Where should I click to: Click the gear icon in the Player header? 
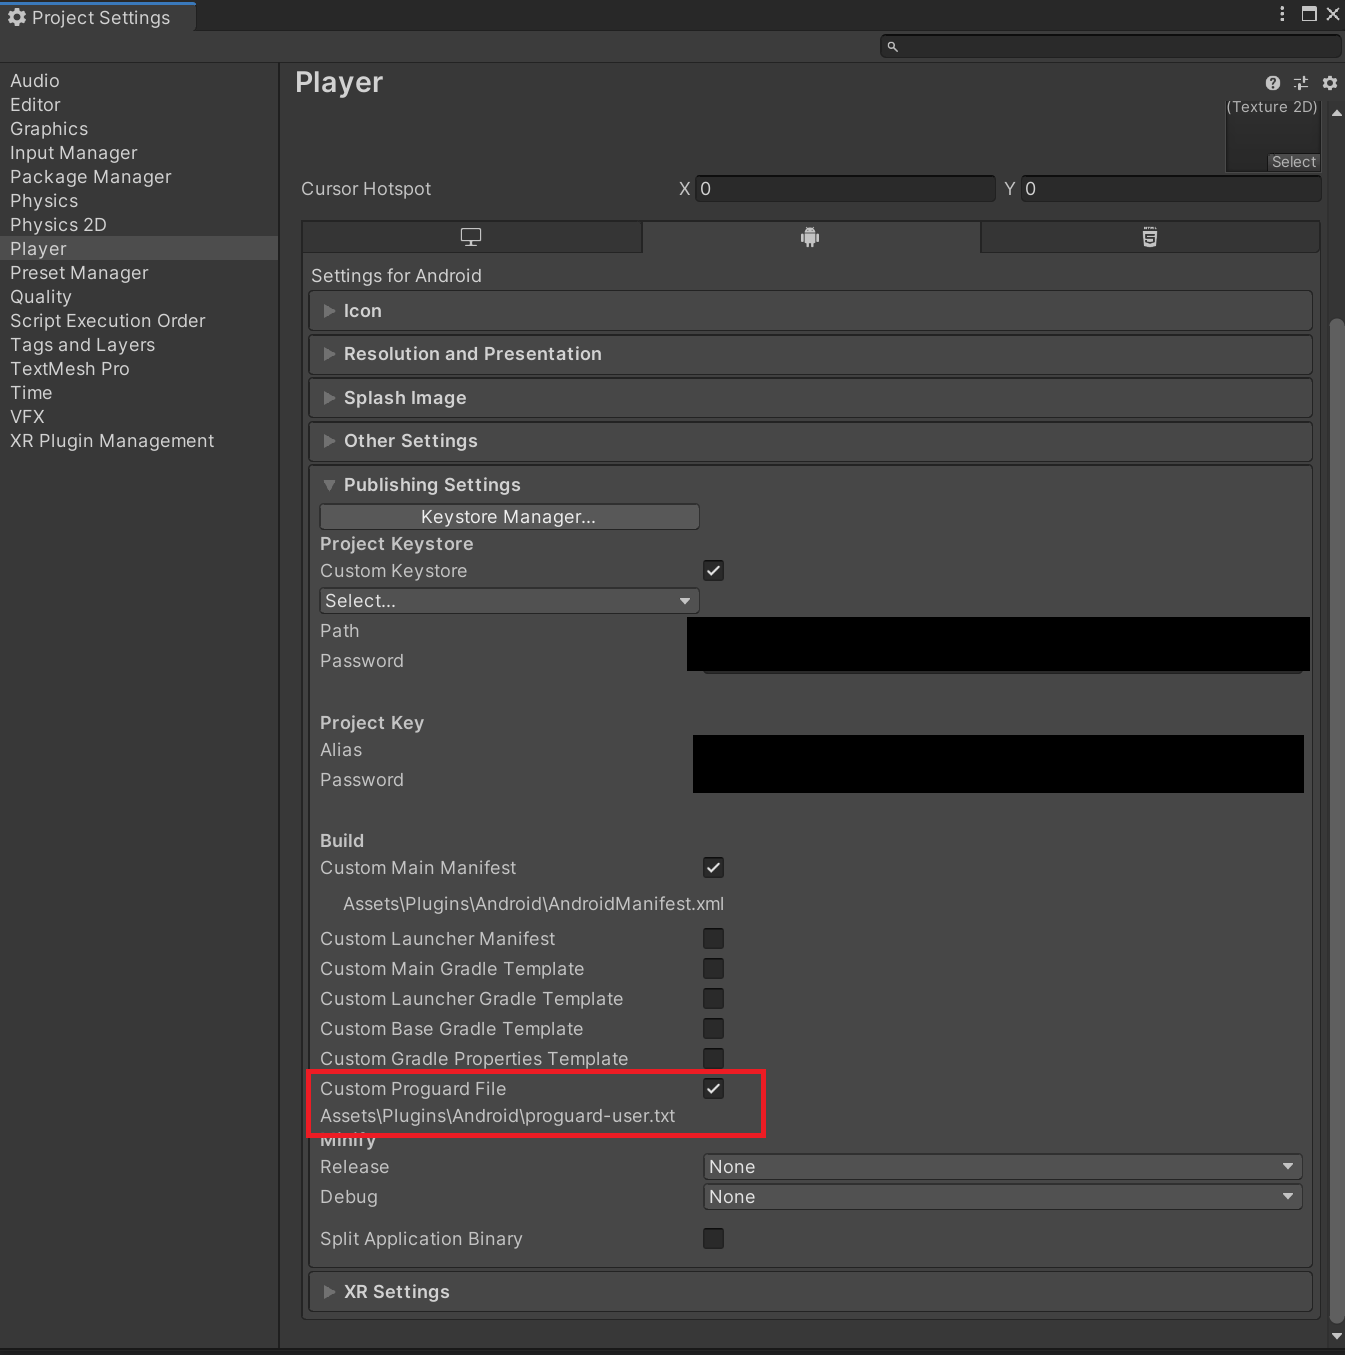point(1329,82)
